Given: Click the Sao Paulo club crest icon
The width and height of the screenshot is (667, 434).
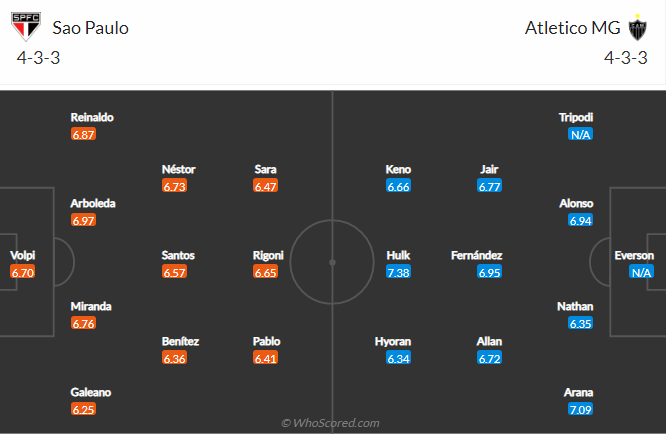Looking at the screenshot, I should point(26,27).
